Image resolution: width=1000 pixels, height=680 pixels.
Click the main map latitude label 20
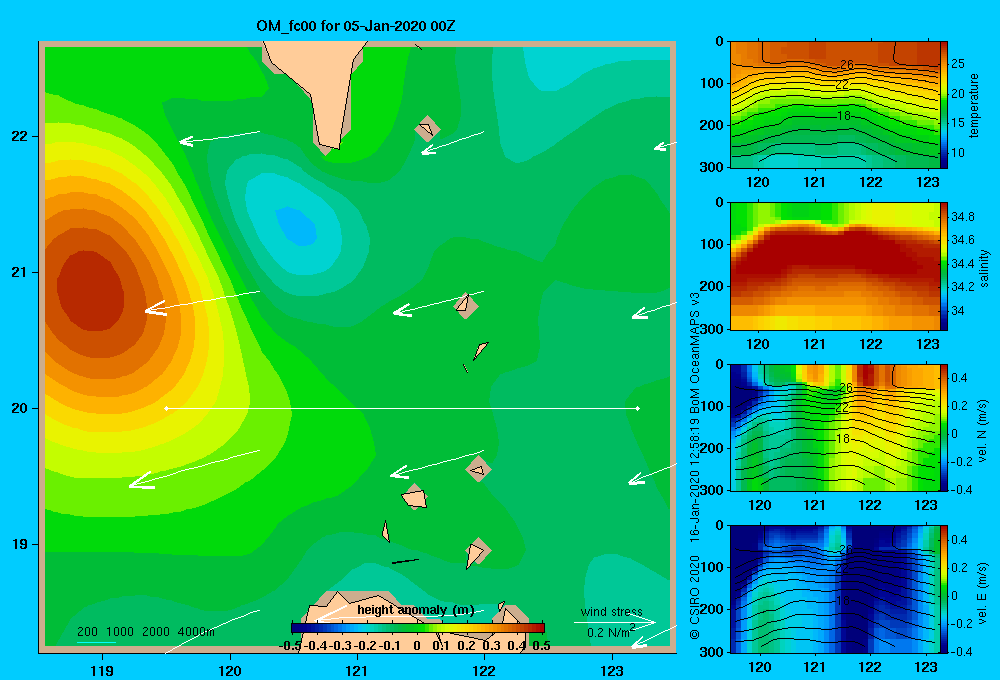pos(19,408)
